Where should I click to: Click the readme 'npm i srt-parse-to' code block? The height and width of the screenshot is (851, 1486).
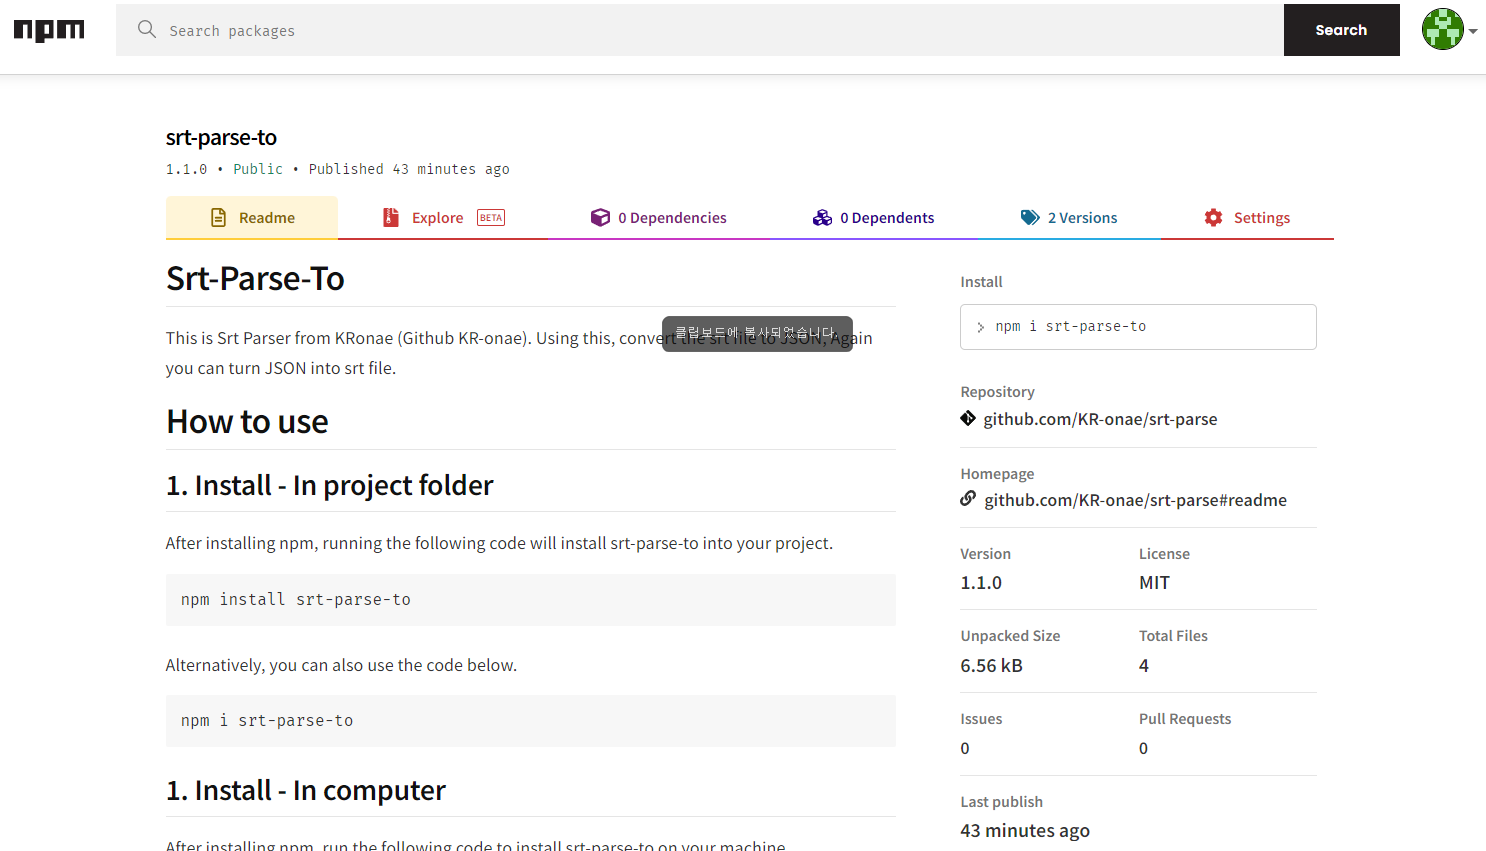(531, 721)
